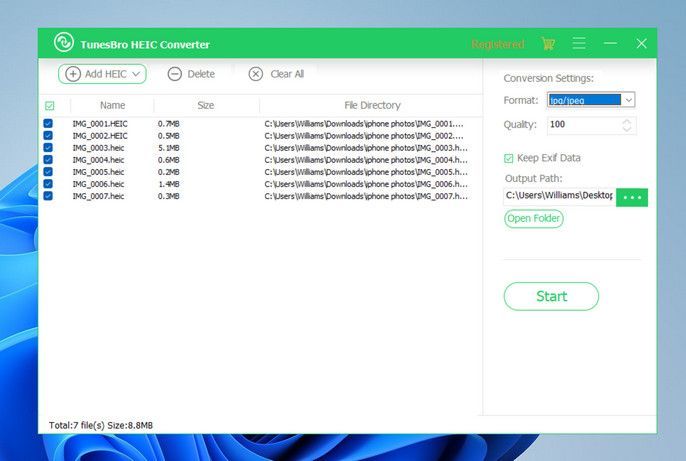Uncheck the IMG_0005.heic checkbox
686x461 pixels.
pos(48,172)
